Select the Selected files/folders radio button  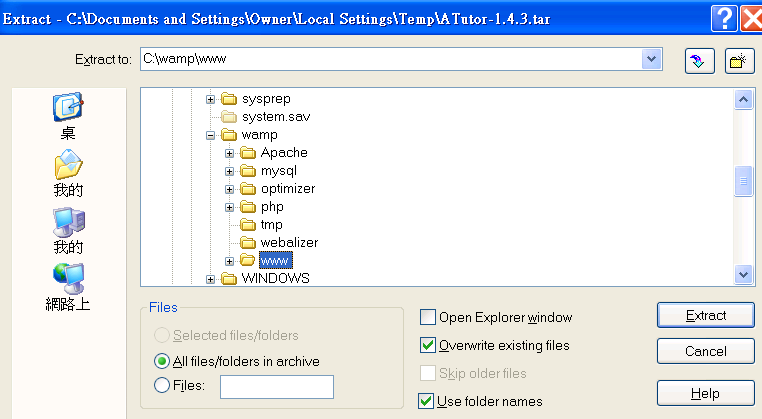click(161, 335)
